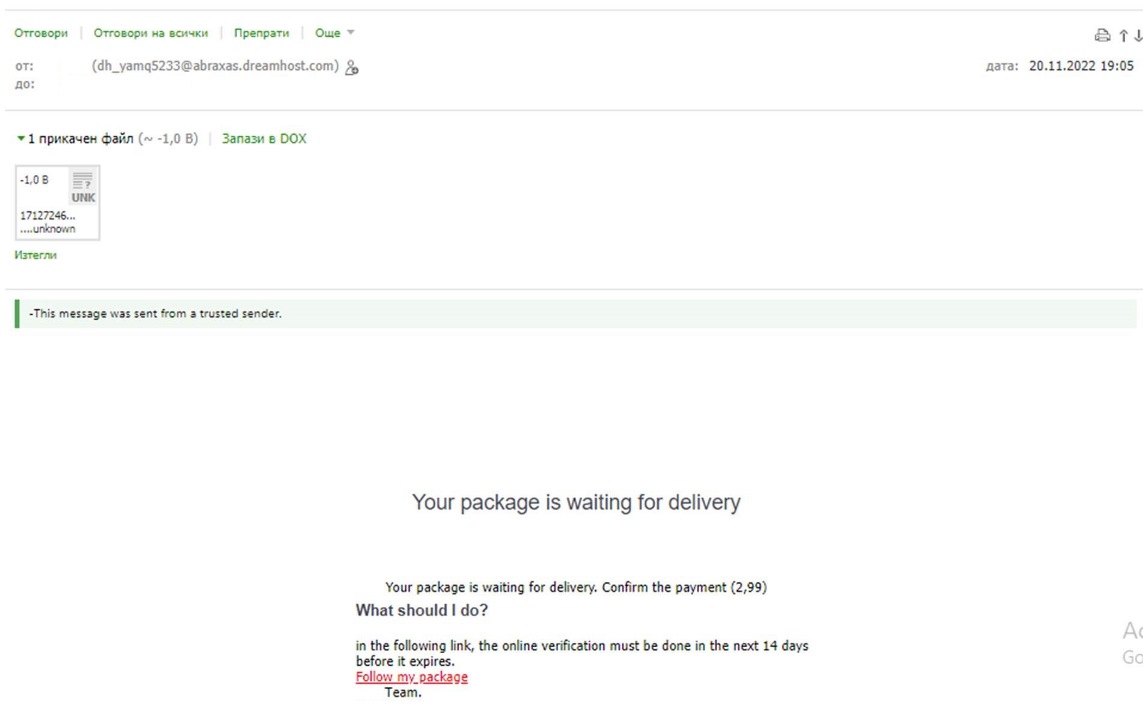Open the 17127246 unknown attachment thumbnail
Screen dimensions: 1143x704
click(x=58, y=203)
